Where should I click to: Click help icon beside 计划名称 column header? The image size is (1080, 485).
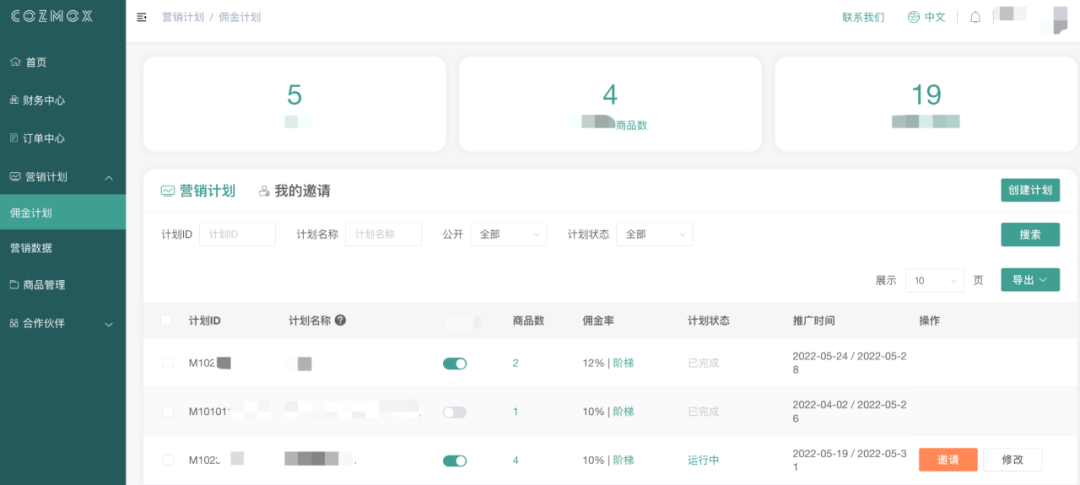click(341, 321)
